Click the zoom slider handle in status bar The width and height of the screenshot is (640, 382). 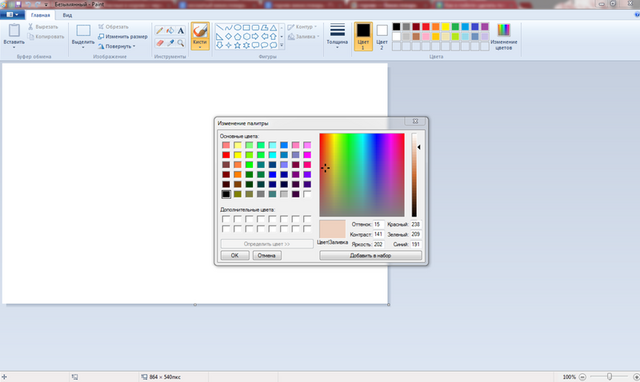[609, 377]
